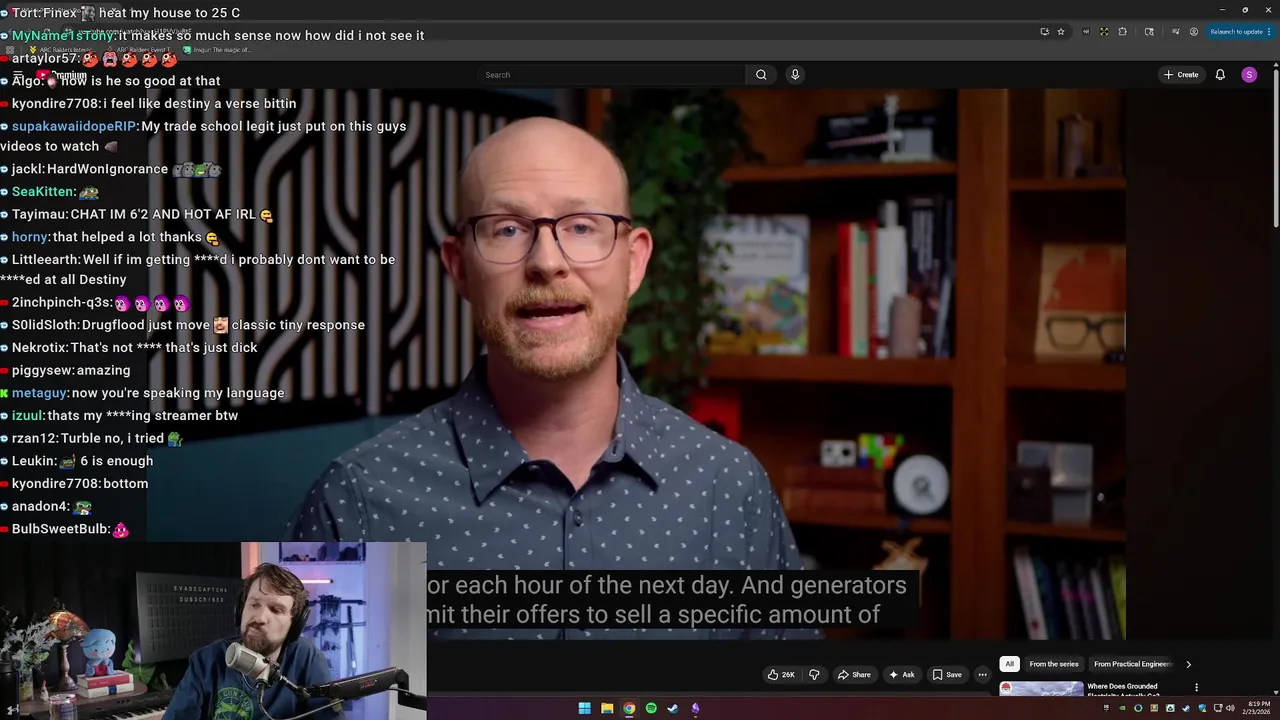Click the yellow-green extension icon in toolbar
This screenshot has width=1280, height=720.
(x=1104, y=32)
